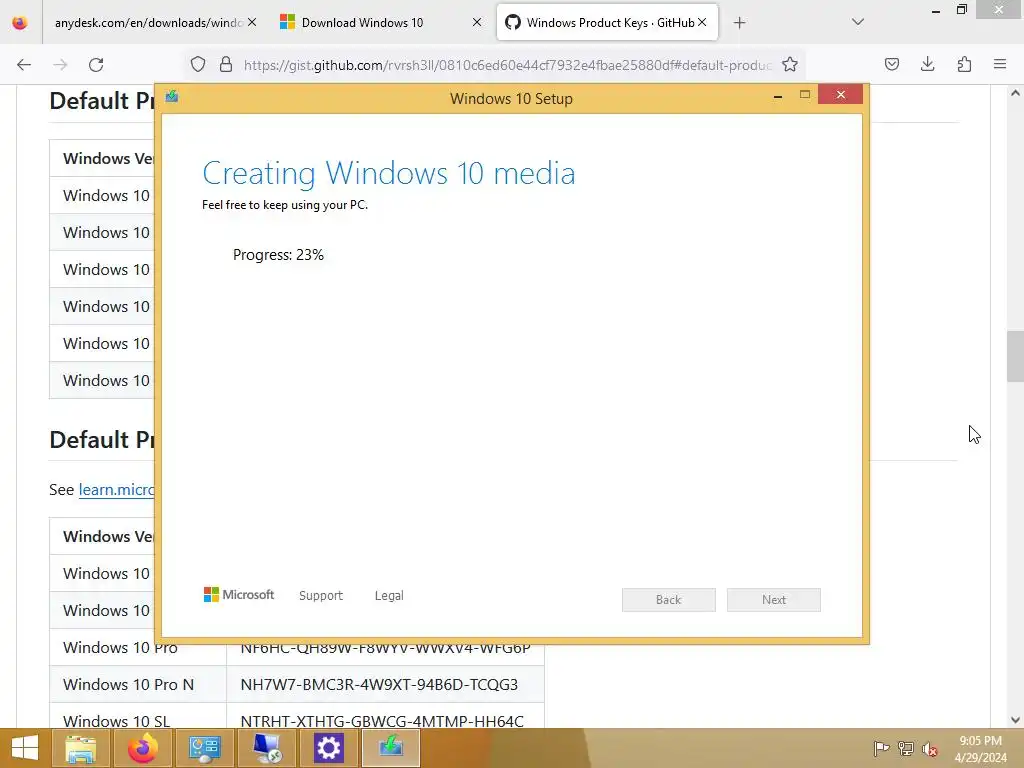Image resolution: width=1024 pixels, height=768 pixels.
Task: Close the Download Windows 10 tab
Action: point(477,22)
